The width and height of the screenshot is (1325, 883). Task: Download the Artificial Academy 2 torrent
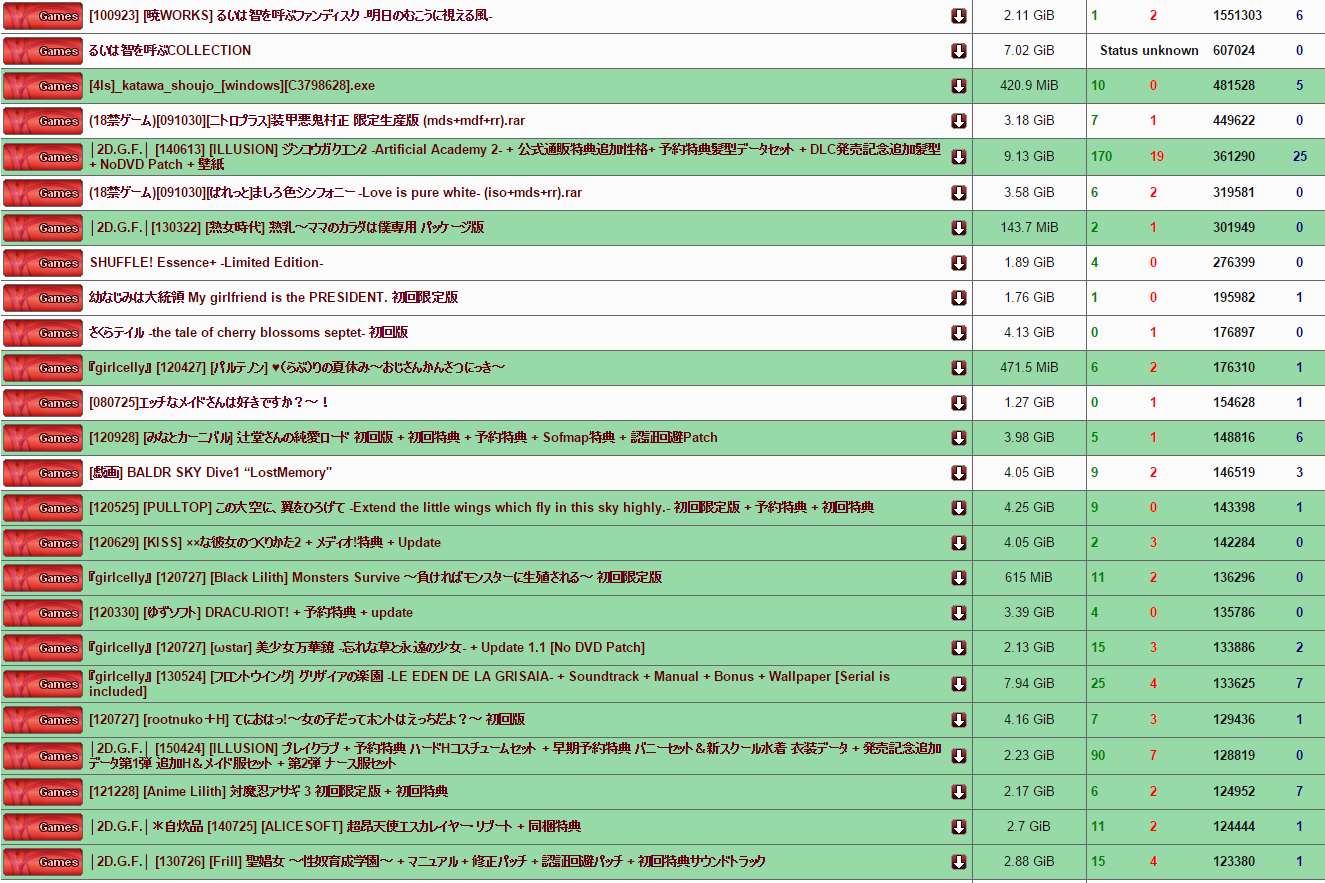point(959,157)
